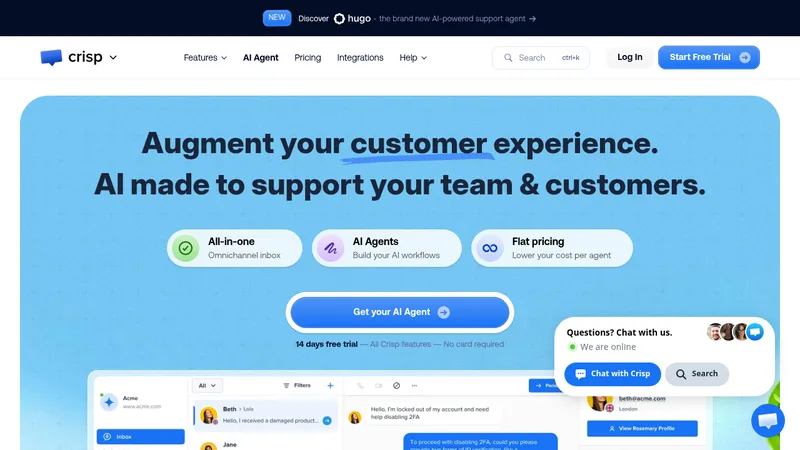This screenshot has height=450, width=800.
Task: Click the purple AI Agents squiggle icon
Action: (x=331, y=248)
